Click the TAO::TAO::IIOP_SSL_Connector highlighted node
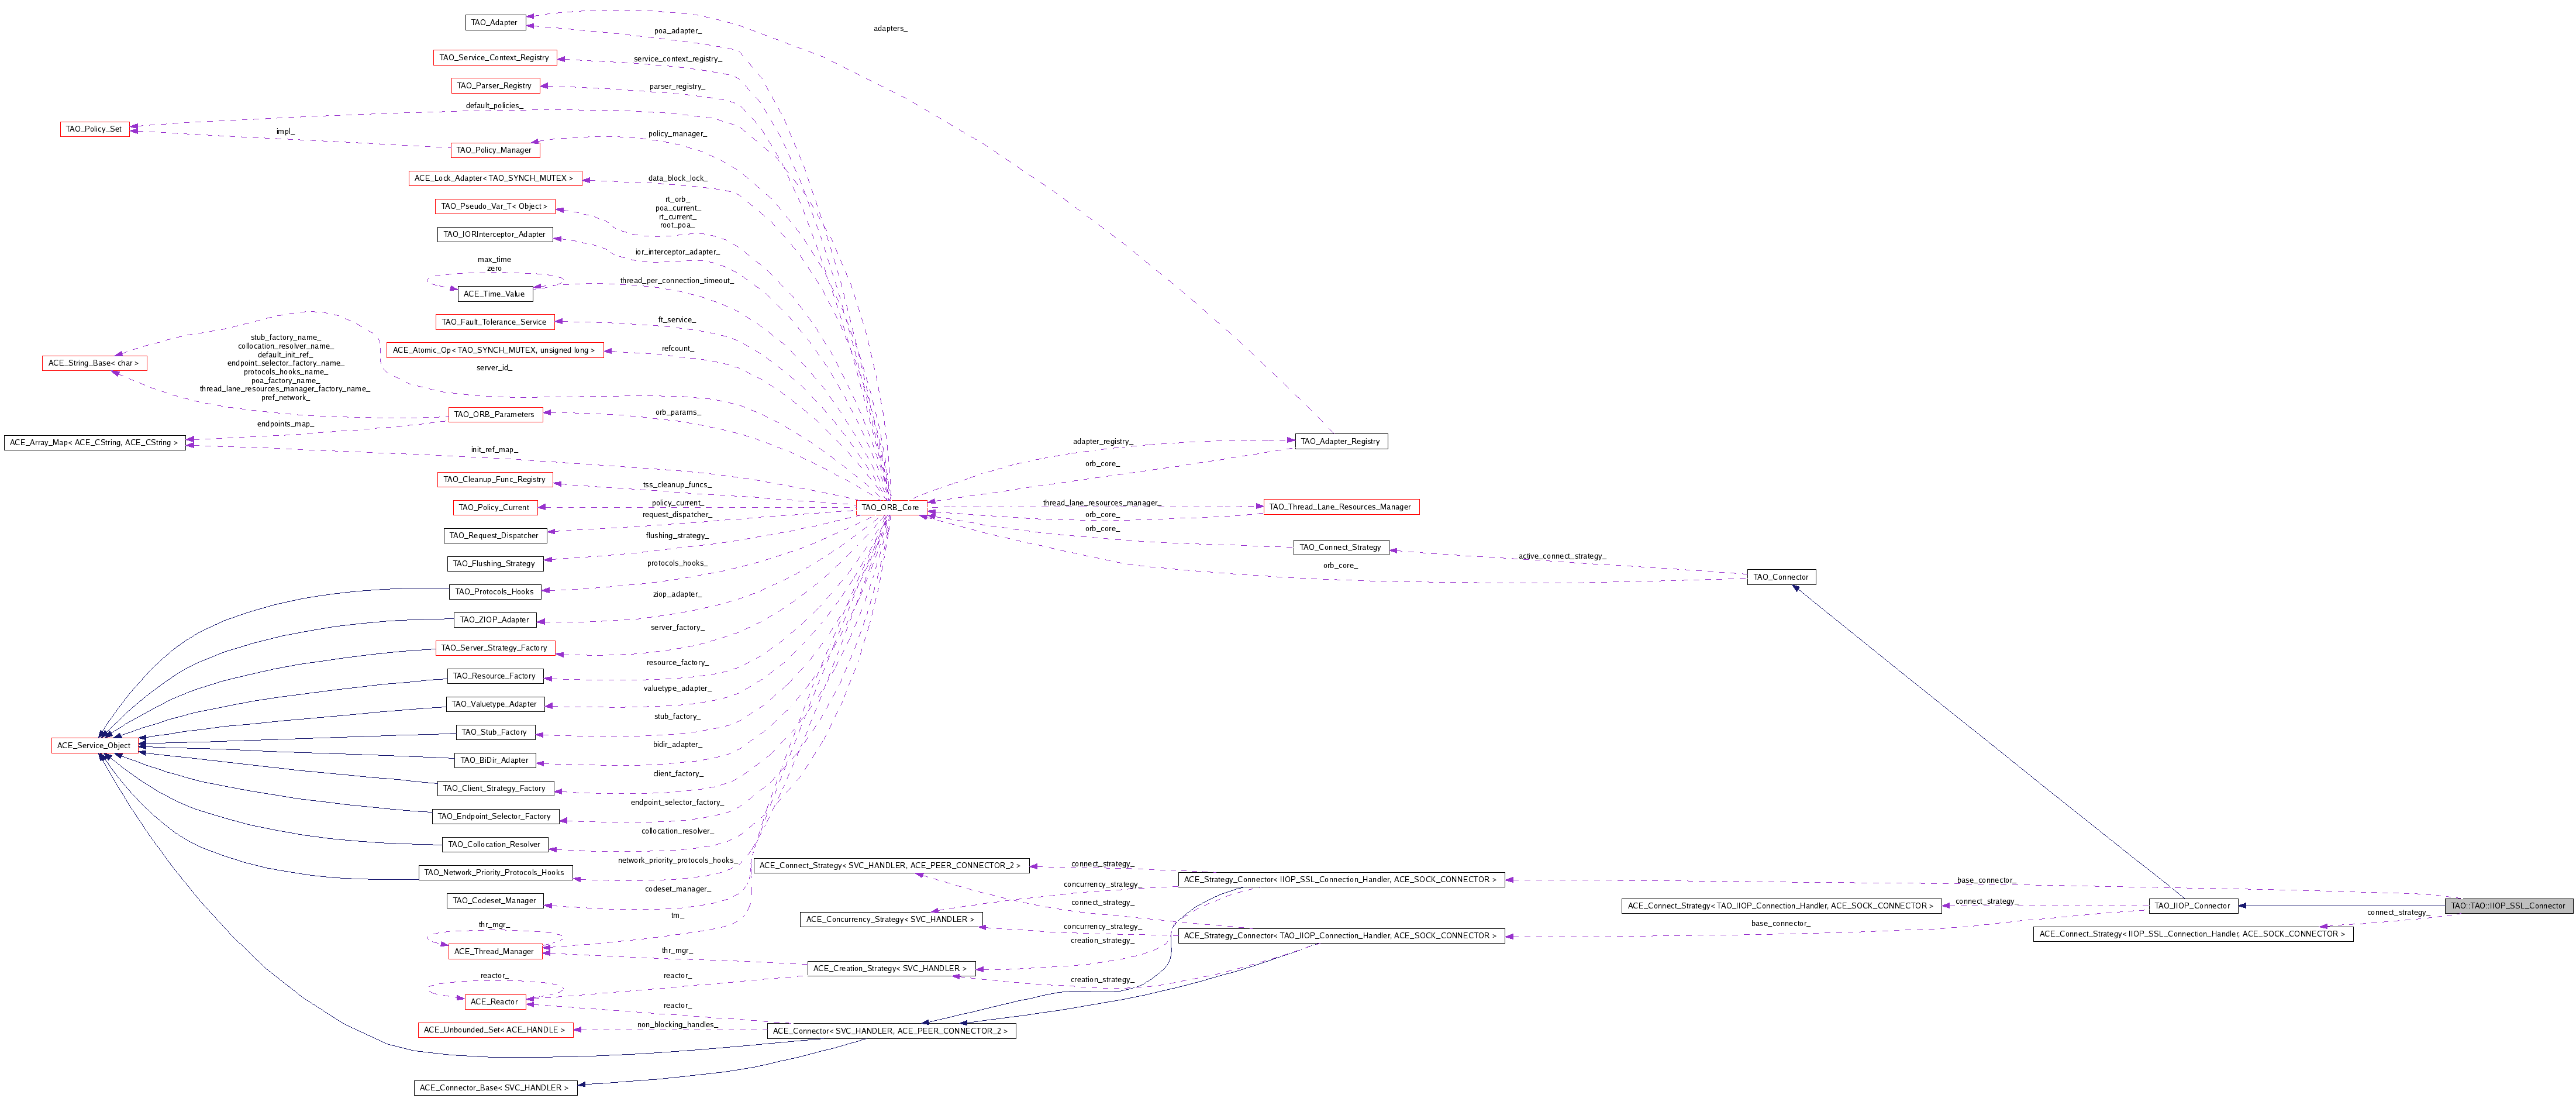 pyautogui.click(x=2507, y=906)
